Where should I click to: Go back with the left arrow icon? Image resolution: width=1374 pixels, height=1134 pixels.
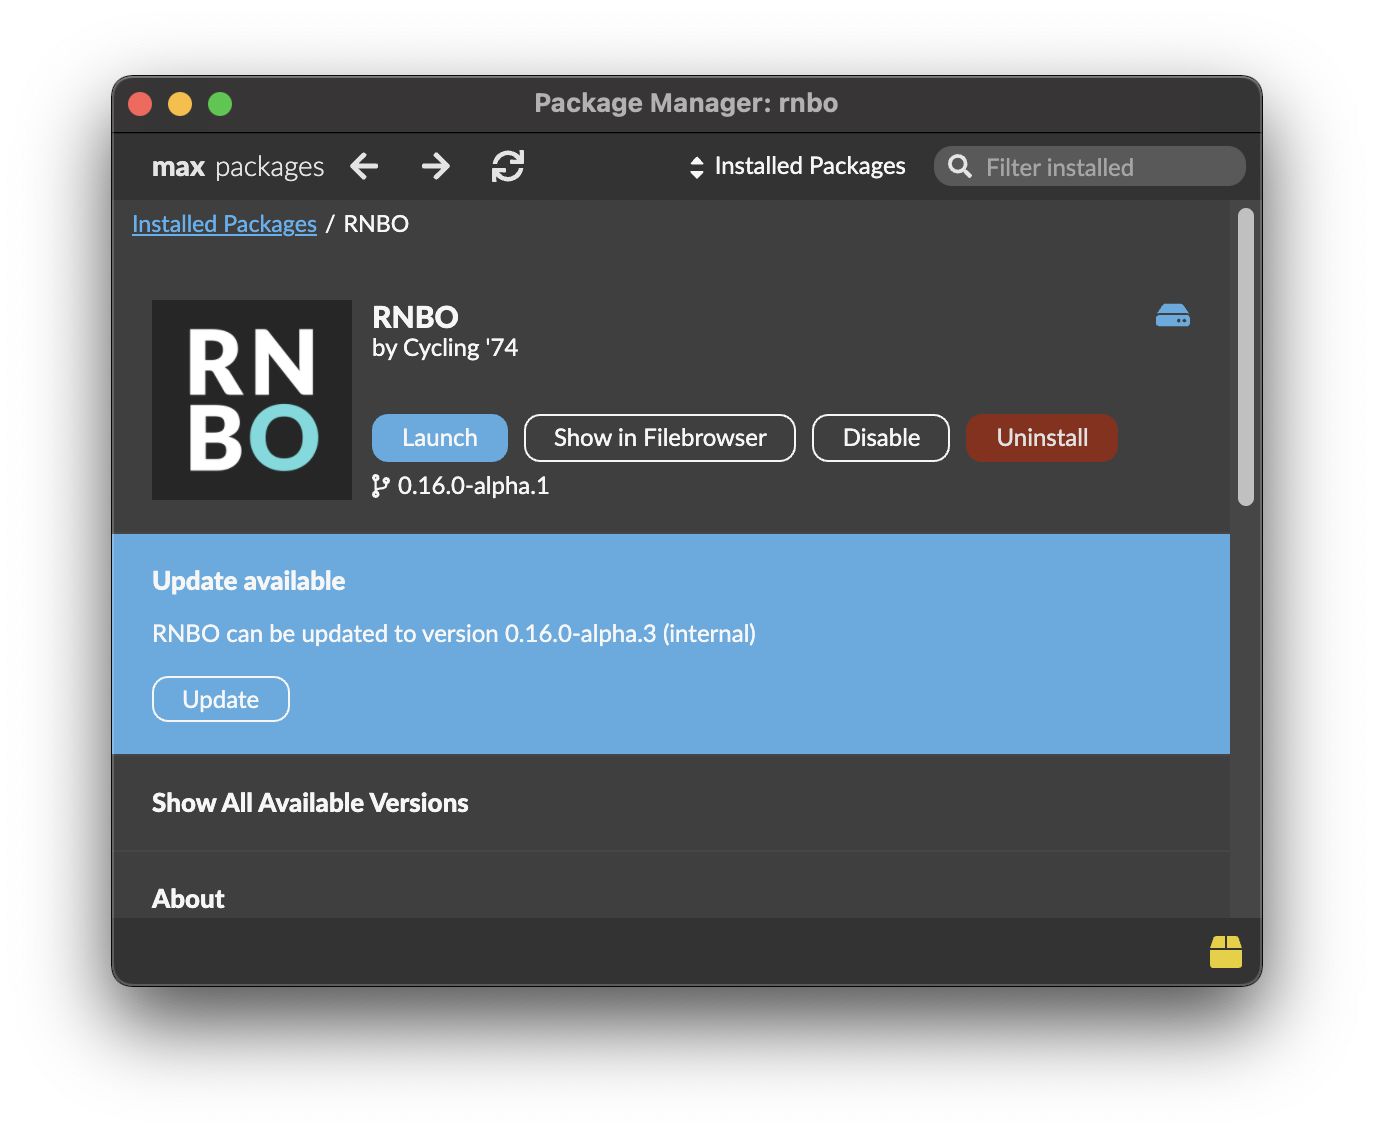click(364, 166)
